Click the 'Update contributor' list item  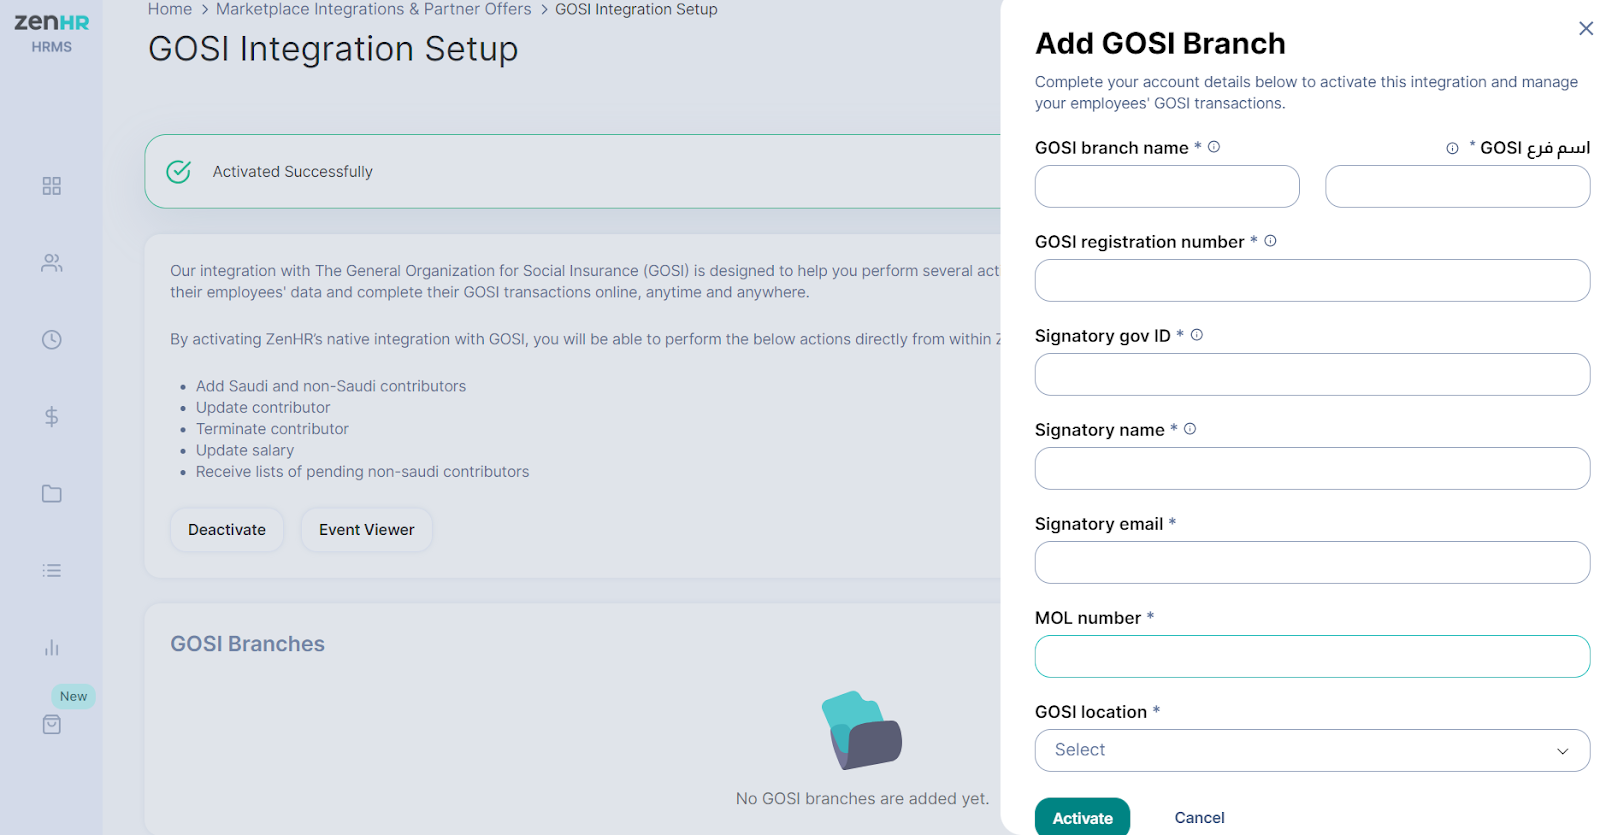(263, 408)
